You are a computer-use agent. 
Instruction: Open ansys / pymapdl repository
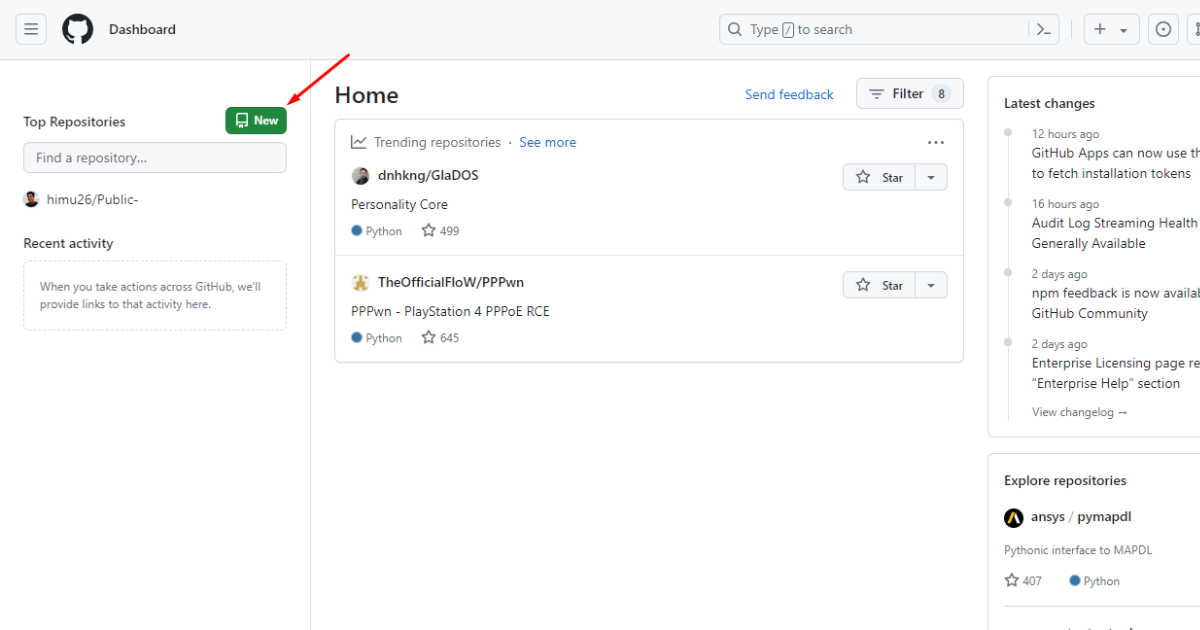1081,517
